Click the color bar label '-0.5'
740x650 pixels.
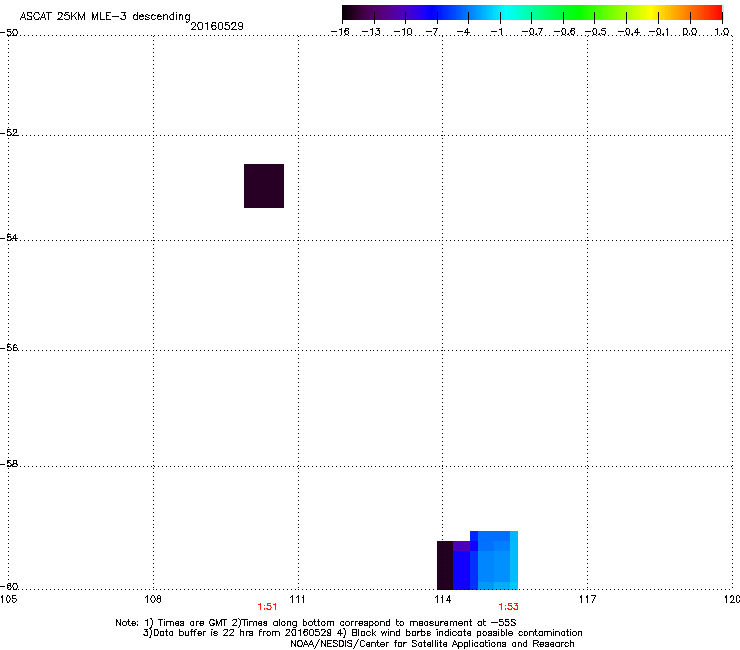(x=596, y=32)
